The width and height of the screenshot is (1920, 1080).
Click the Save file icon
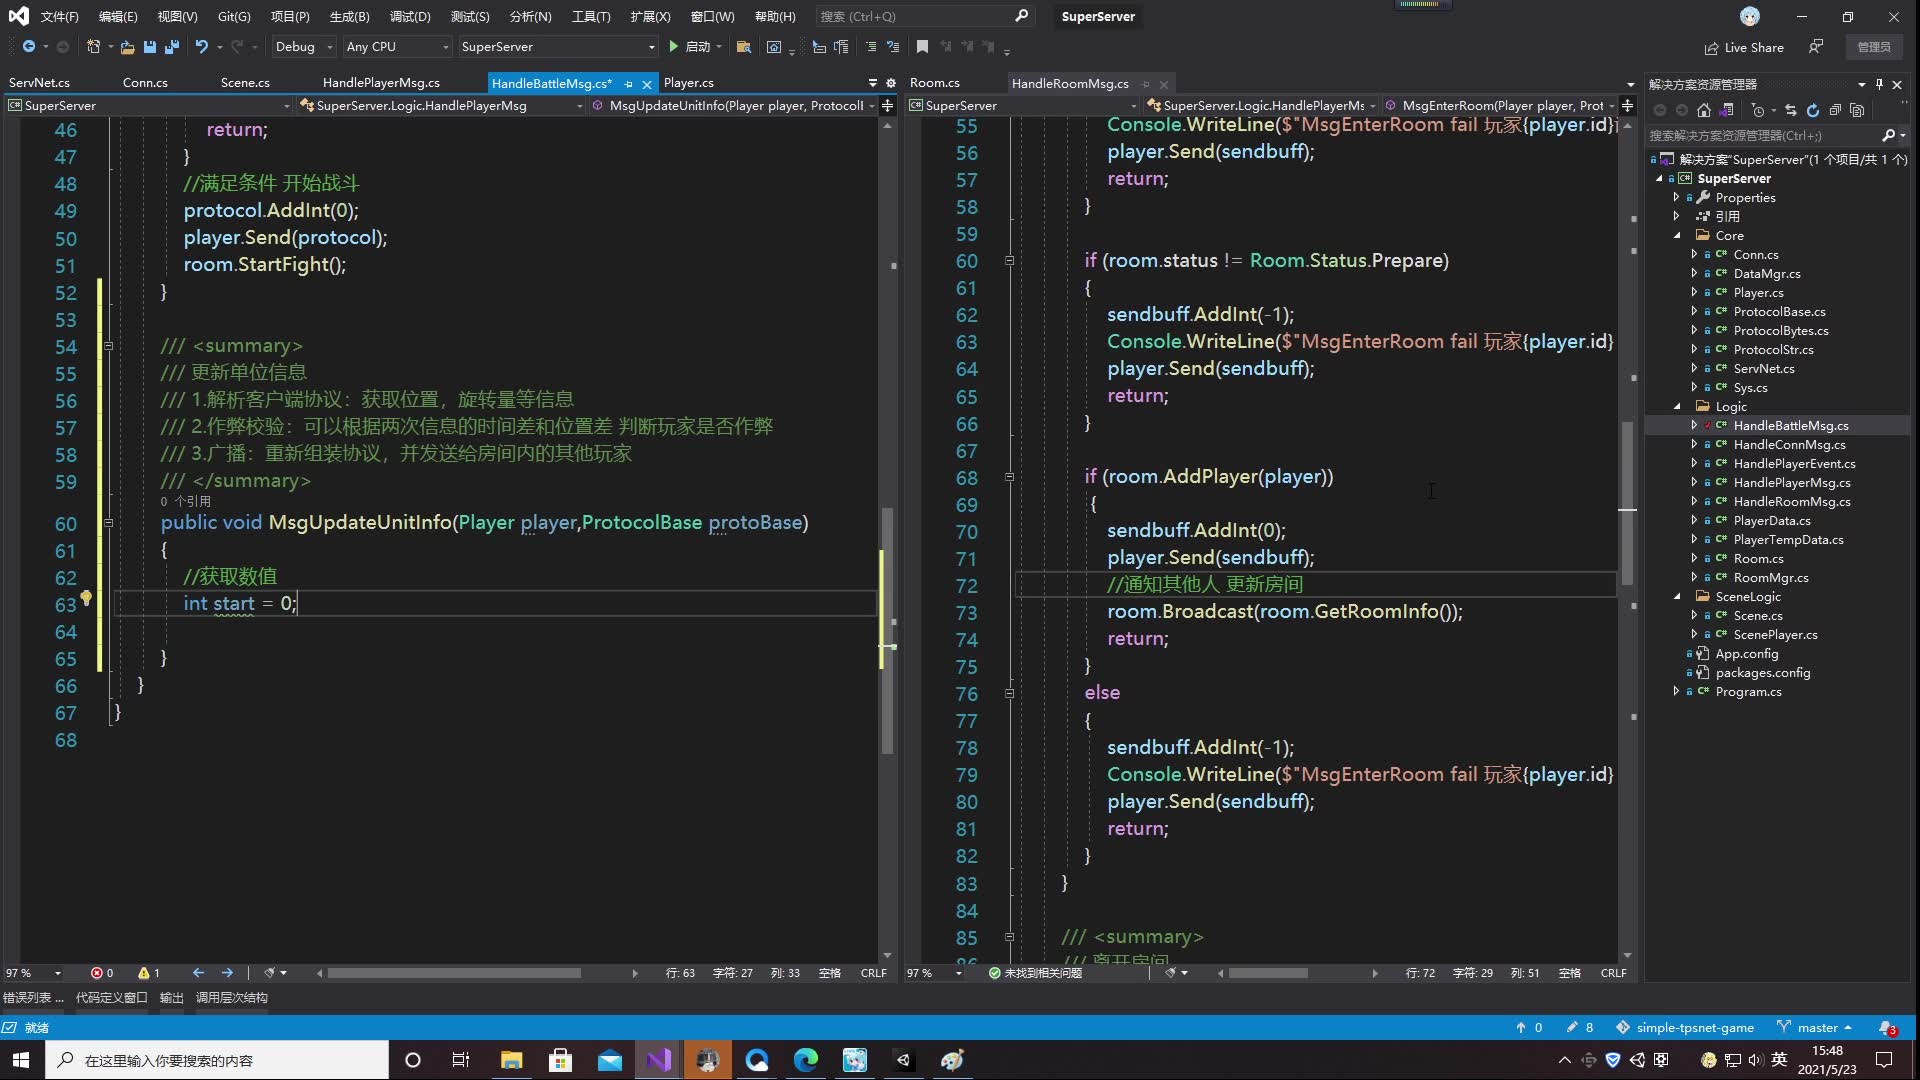[x=150, y=47]
